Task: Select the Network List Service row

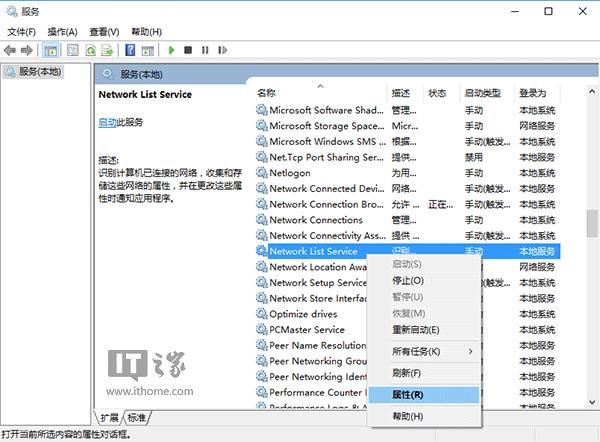Action: click(x=407, y=251)
